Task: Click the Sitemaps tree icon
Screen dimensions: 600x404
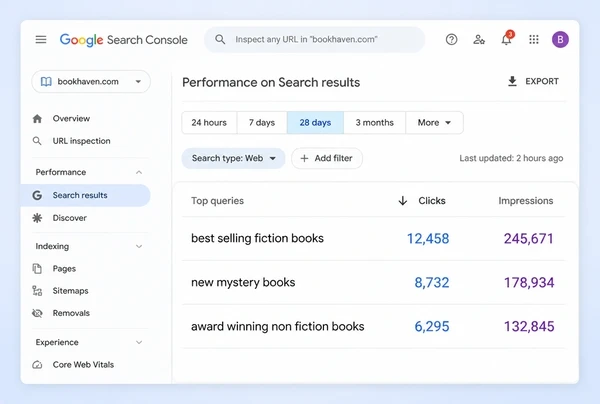Action: tap(37, 291)
